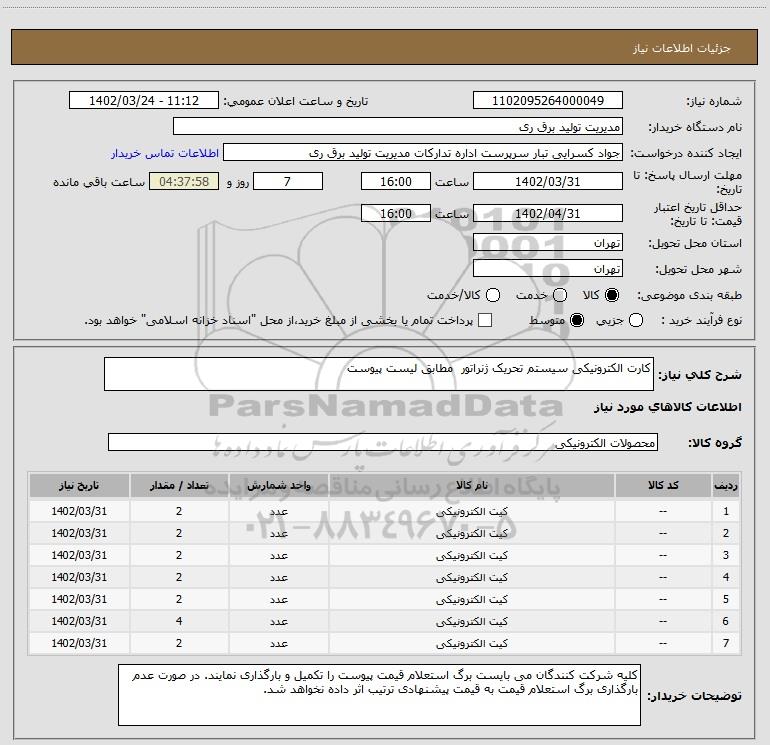Click the general description text box کارت الکترونیکی
Image resolution: width=770 pixels, height=745 pixels.
(x=379, y=374)
